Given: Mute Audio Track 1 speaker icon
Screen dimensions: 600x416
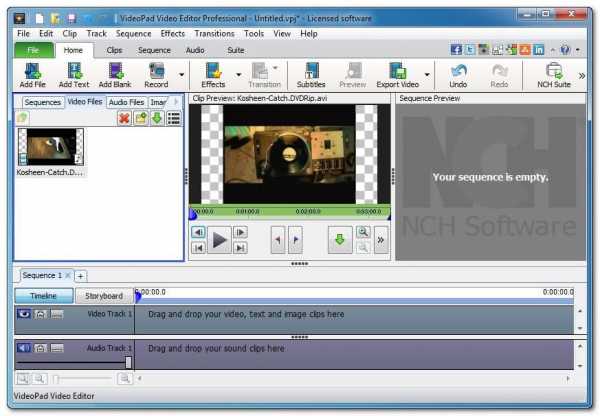Looking at the screenshot, I should pos(24,348).
